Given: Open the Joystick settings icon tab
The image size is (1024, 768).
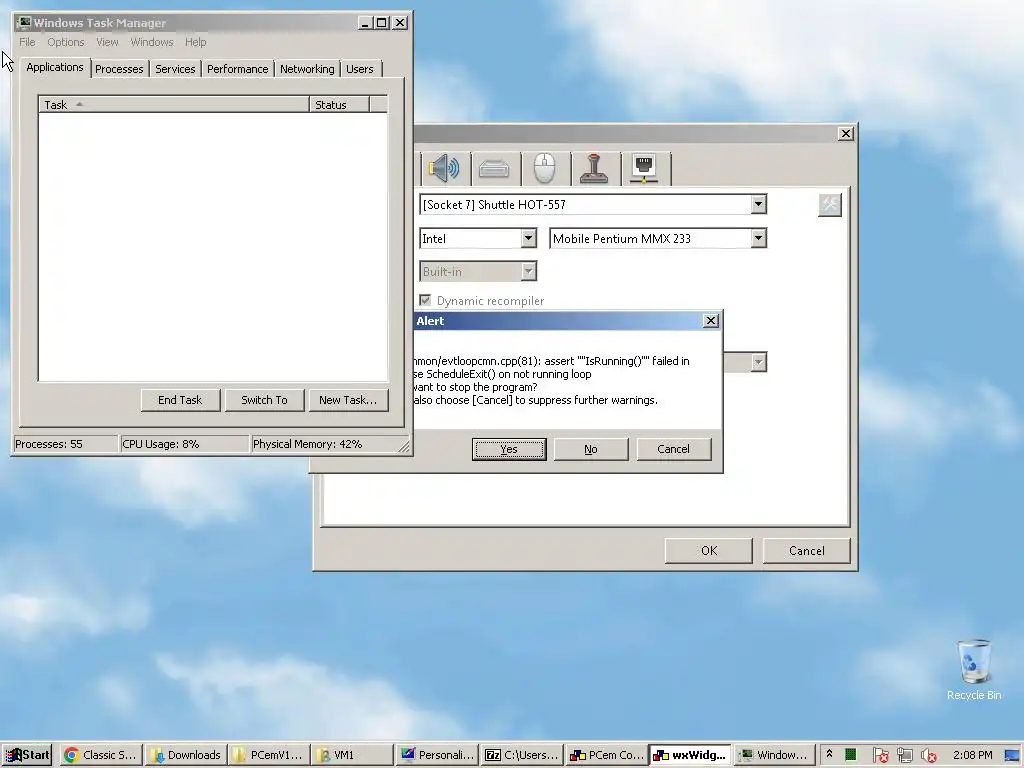Looking at the screenshot, I should [x=594, y=168].
